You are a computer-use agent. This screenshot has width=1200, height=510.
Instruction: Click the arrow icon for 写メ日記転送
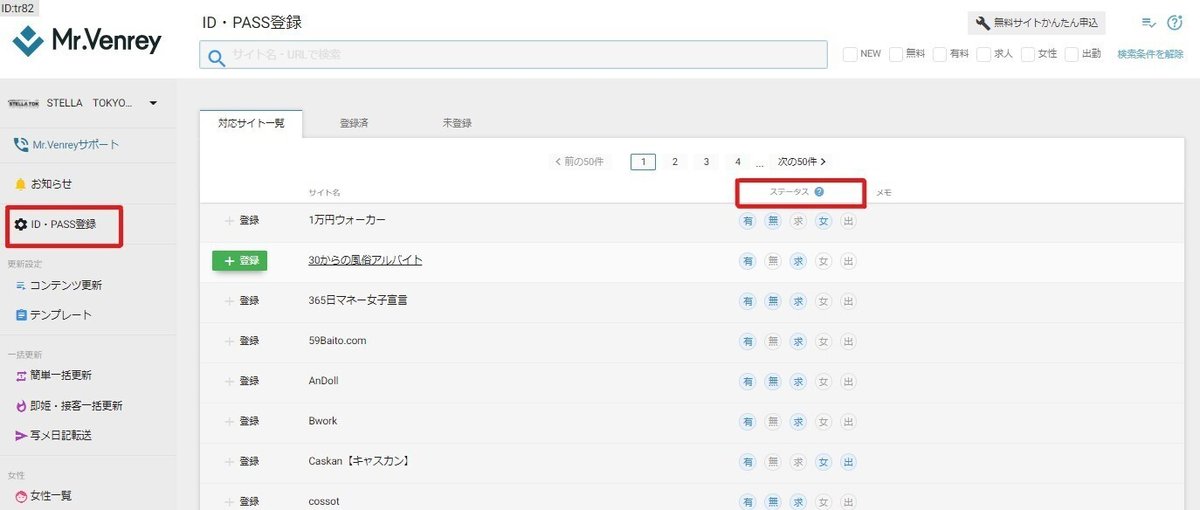tap(21, 436)
